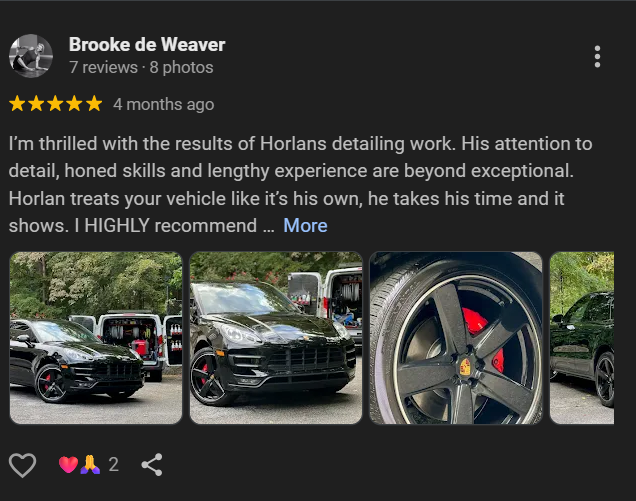
Task: View the reaction count of 2
Action: (114, 464)
